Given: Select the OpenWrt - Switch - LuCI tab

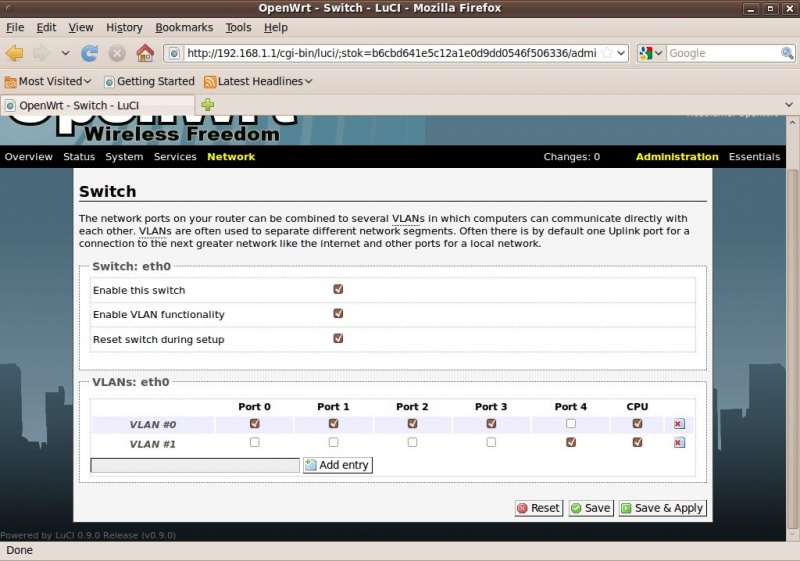Looking at the screenshot, I should 97,106.
